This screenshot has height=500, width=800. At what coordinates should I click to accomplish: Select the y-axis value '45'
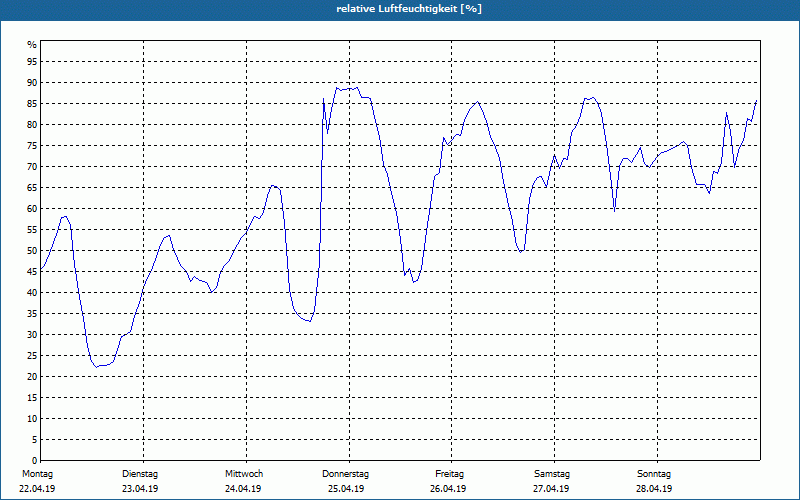(x=32, y=271)
